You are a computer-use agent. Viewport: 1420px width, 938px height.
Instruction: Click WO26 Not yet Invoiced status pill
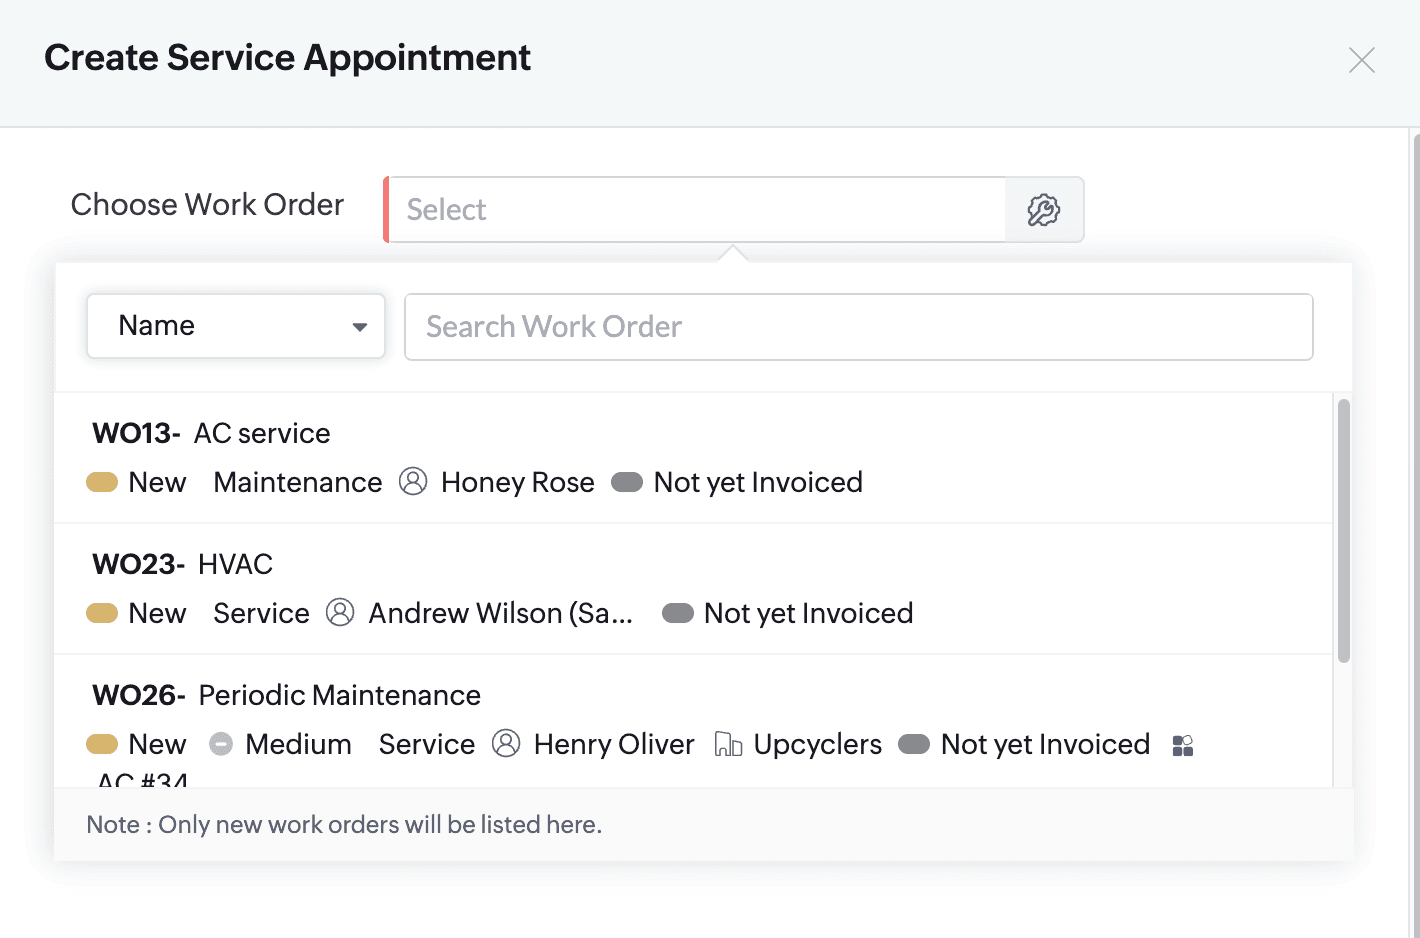click(x=914, y=744)
